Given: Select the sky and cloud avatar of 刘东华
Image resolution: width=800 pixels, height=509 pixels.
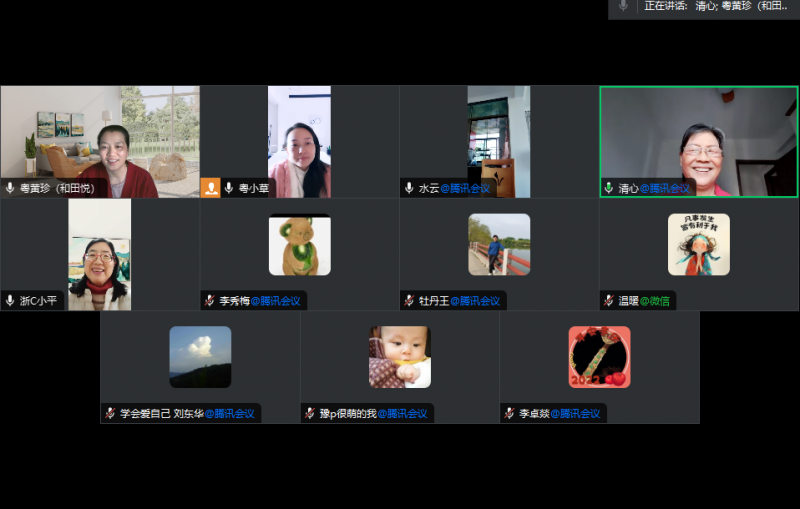Looking at the screenshot, I should tap(200, 357).
